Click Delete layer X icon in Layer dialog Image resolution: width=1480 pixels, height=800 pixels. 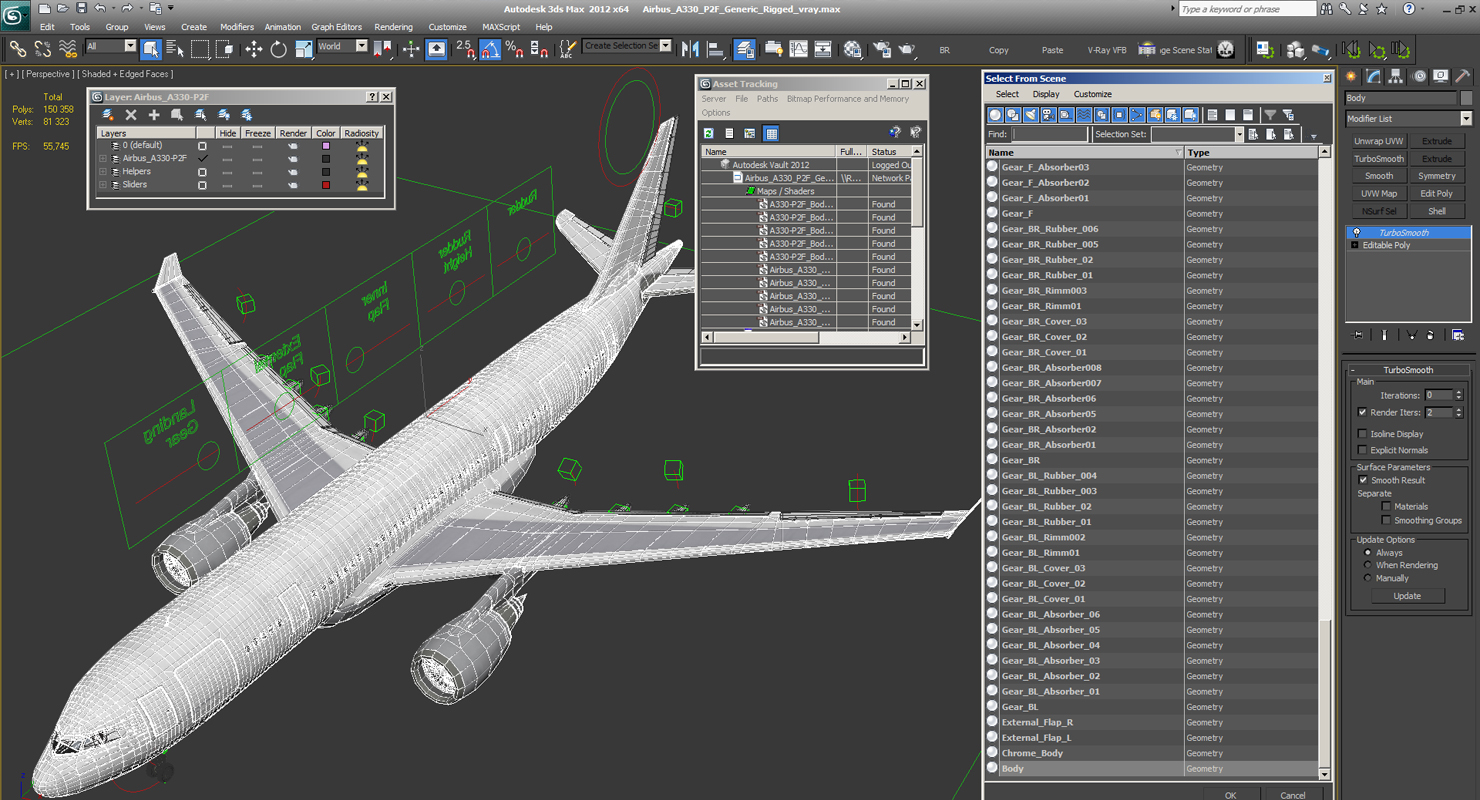(x=130, y=115)
